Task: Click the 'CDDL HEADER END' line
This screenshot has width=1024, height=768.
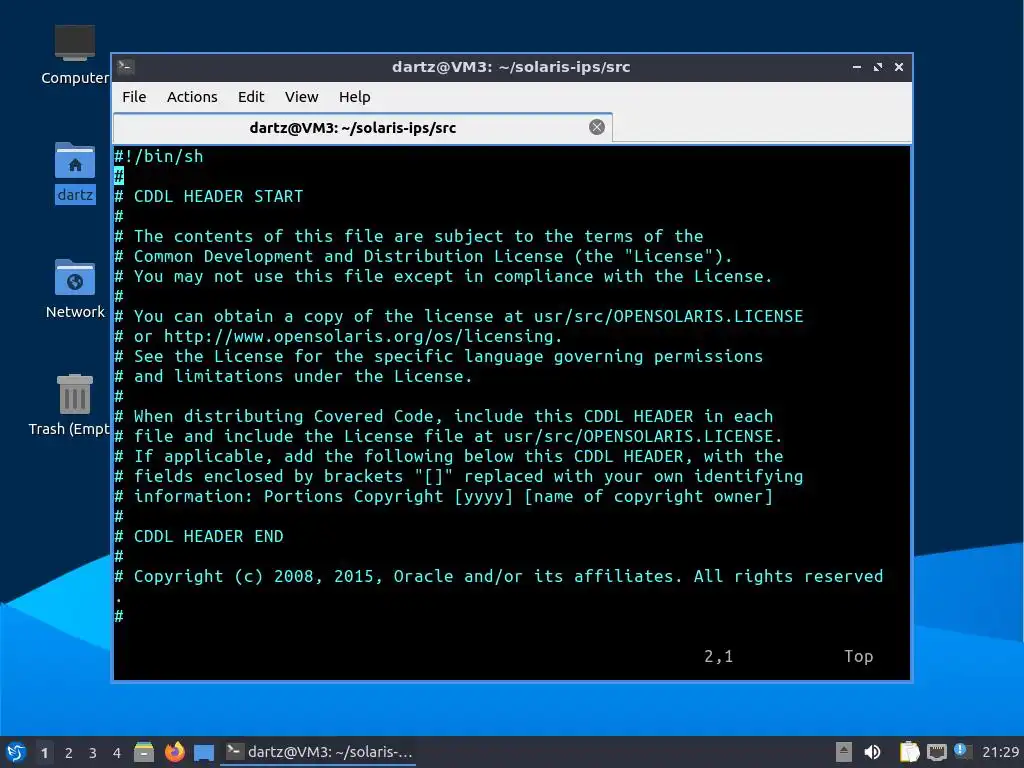Action: (x=199, y=536)
